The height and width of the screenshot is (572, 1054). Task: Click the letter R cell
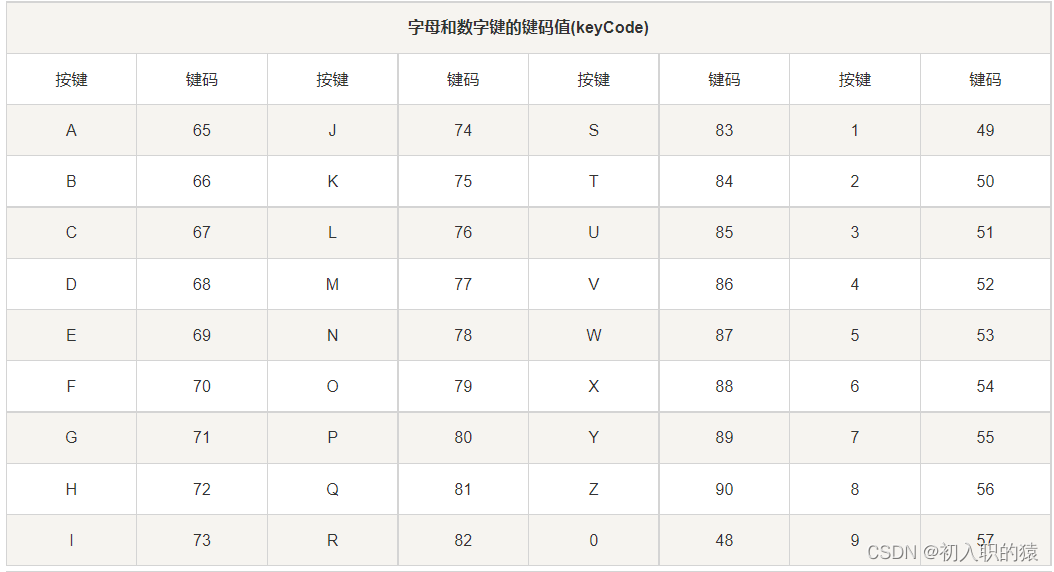click(333, 540)
